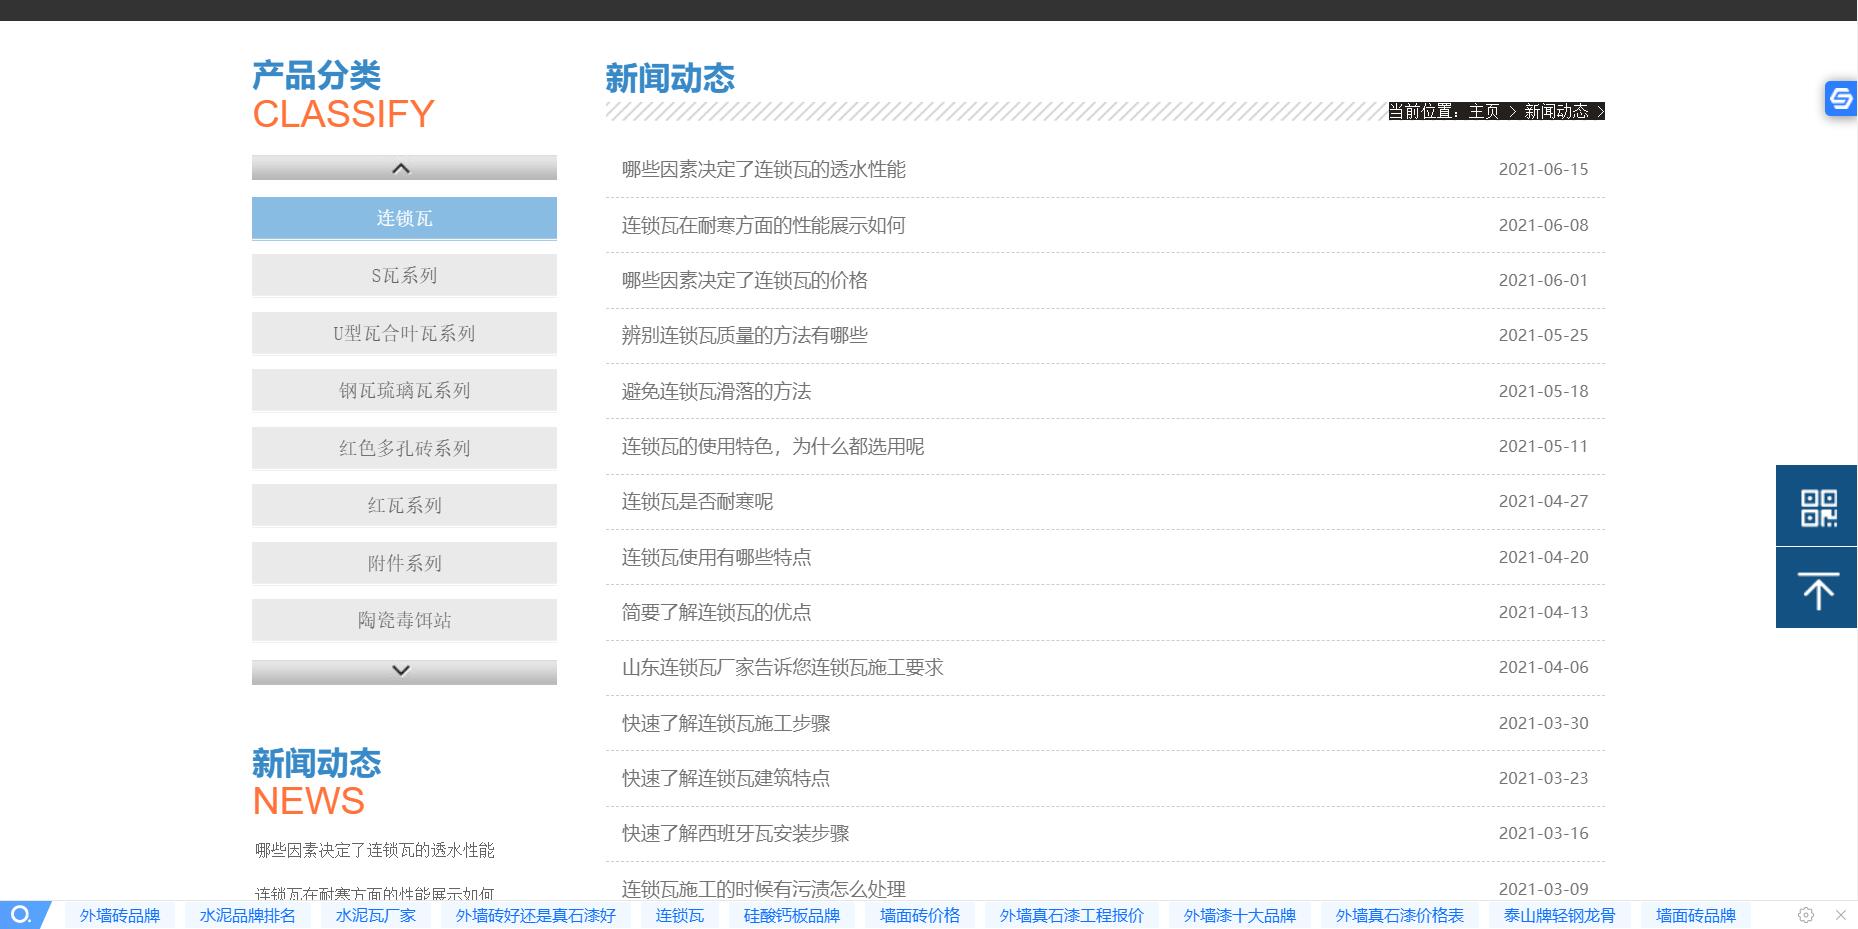Click bottom keyword 墙面砖价格
This screenshot has height=929, width=1858.
tap(920, 915)
